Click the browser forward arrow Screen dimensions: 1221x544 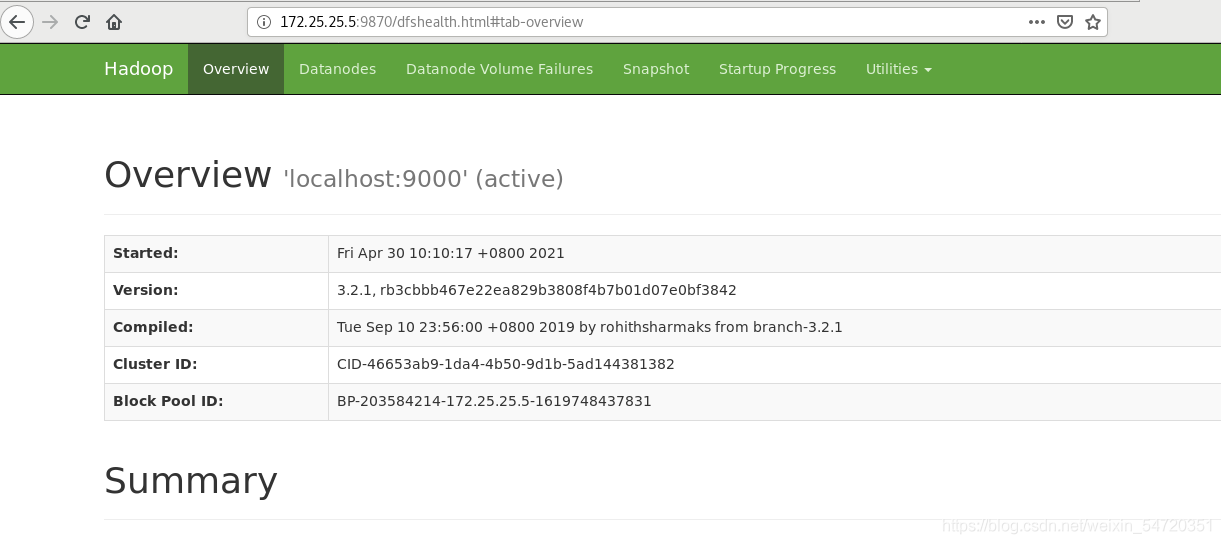pyautogui.click(x=50, y=22)
